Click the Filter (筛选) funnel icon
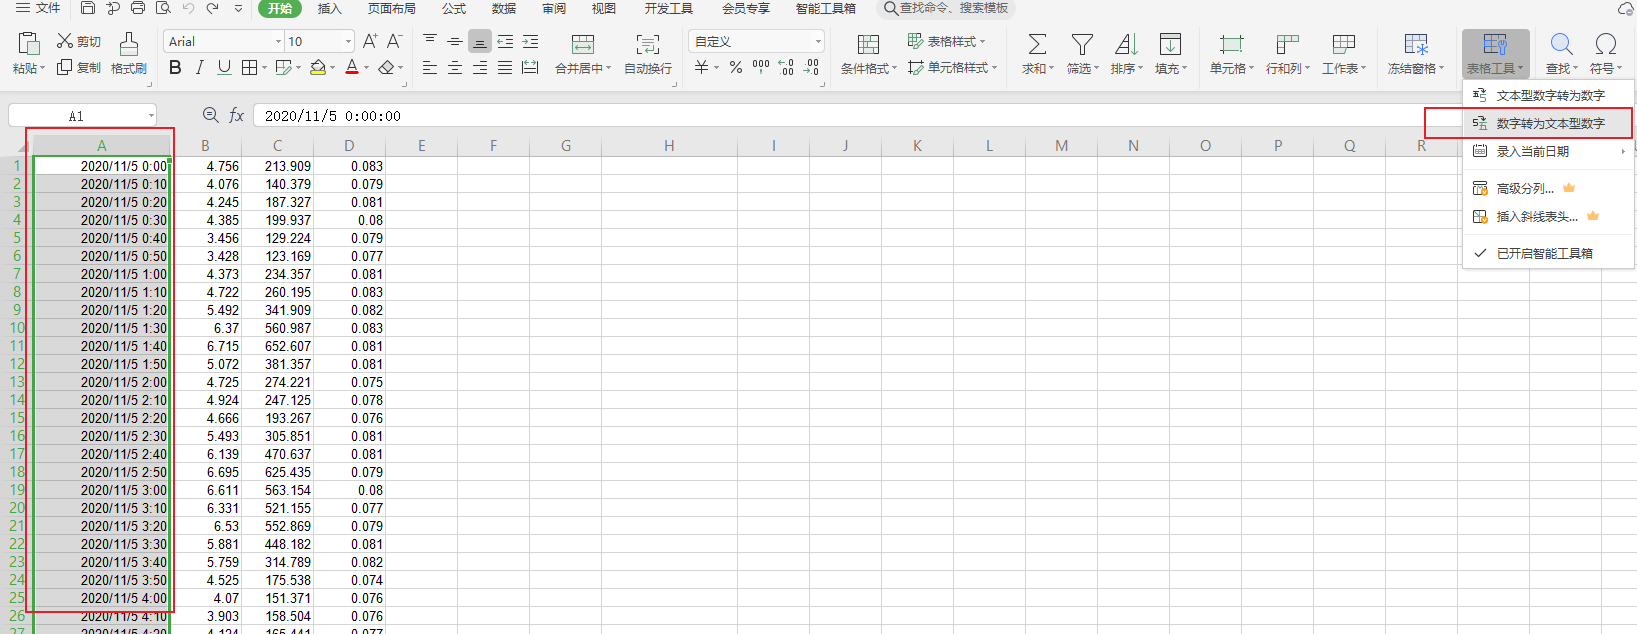This screenshot has width=1637, height=634. point(1082,44)
